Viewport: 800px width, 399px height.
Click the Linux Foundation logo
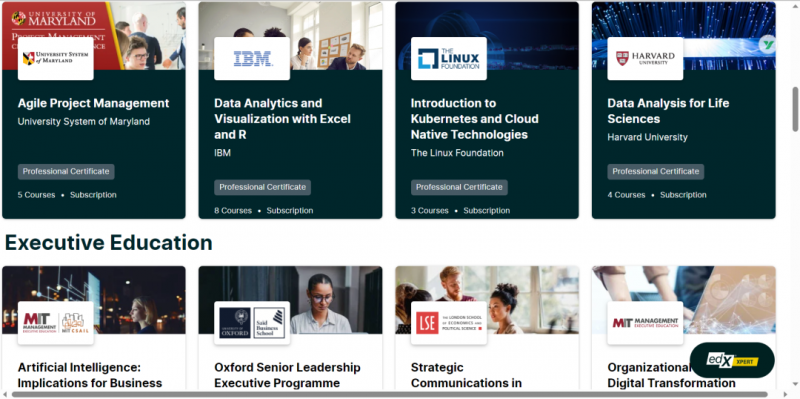coord(448,59)
